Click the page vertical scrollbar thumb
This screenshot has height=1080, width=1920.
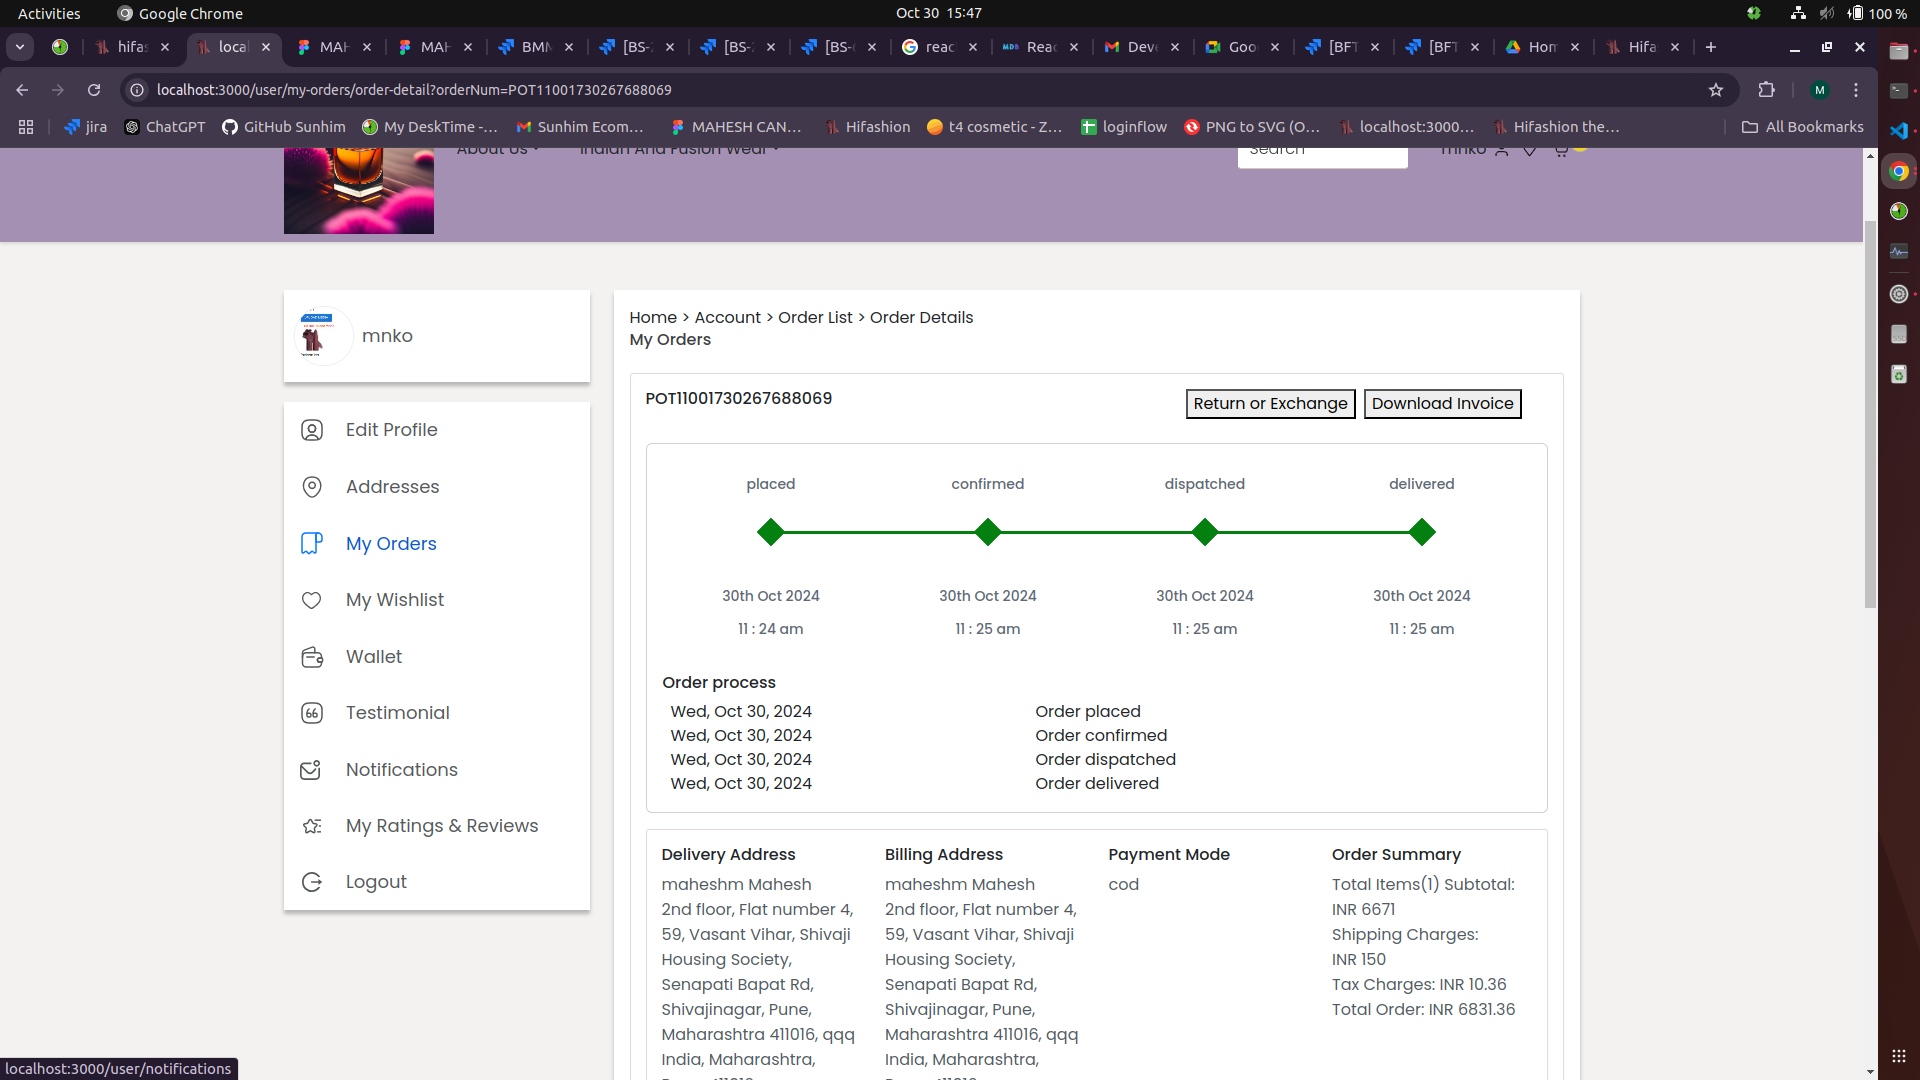click(1870, 414)
